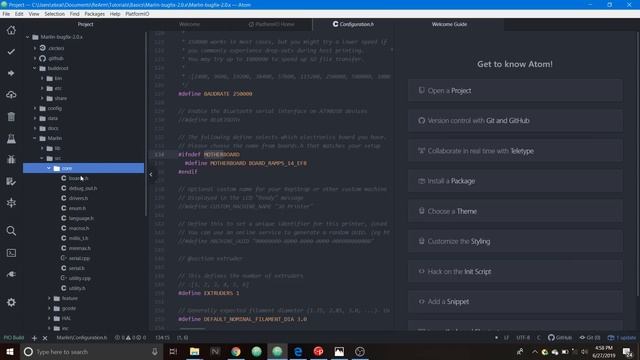Expand the .github folder
Viewport: 640px width, 360px height.
pyautogui.click(x=35, y=58)
